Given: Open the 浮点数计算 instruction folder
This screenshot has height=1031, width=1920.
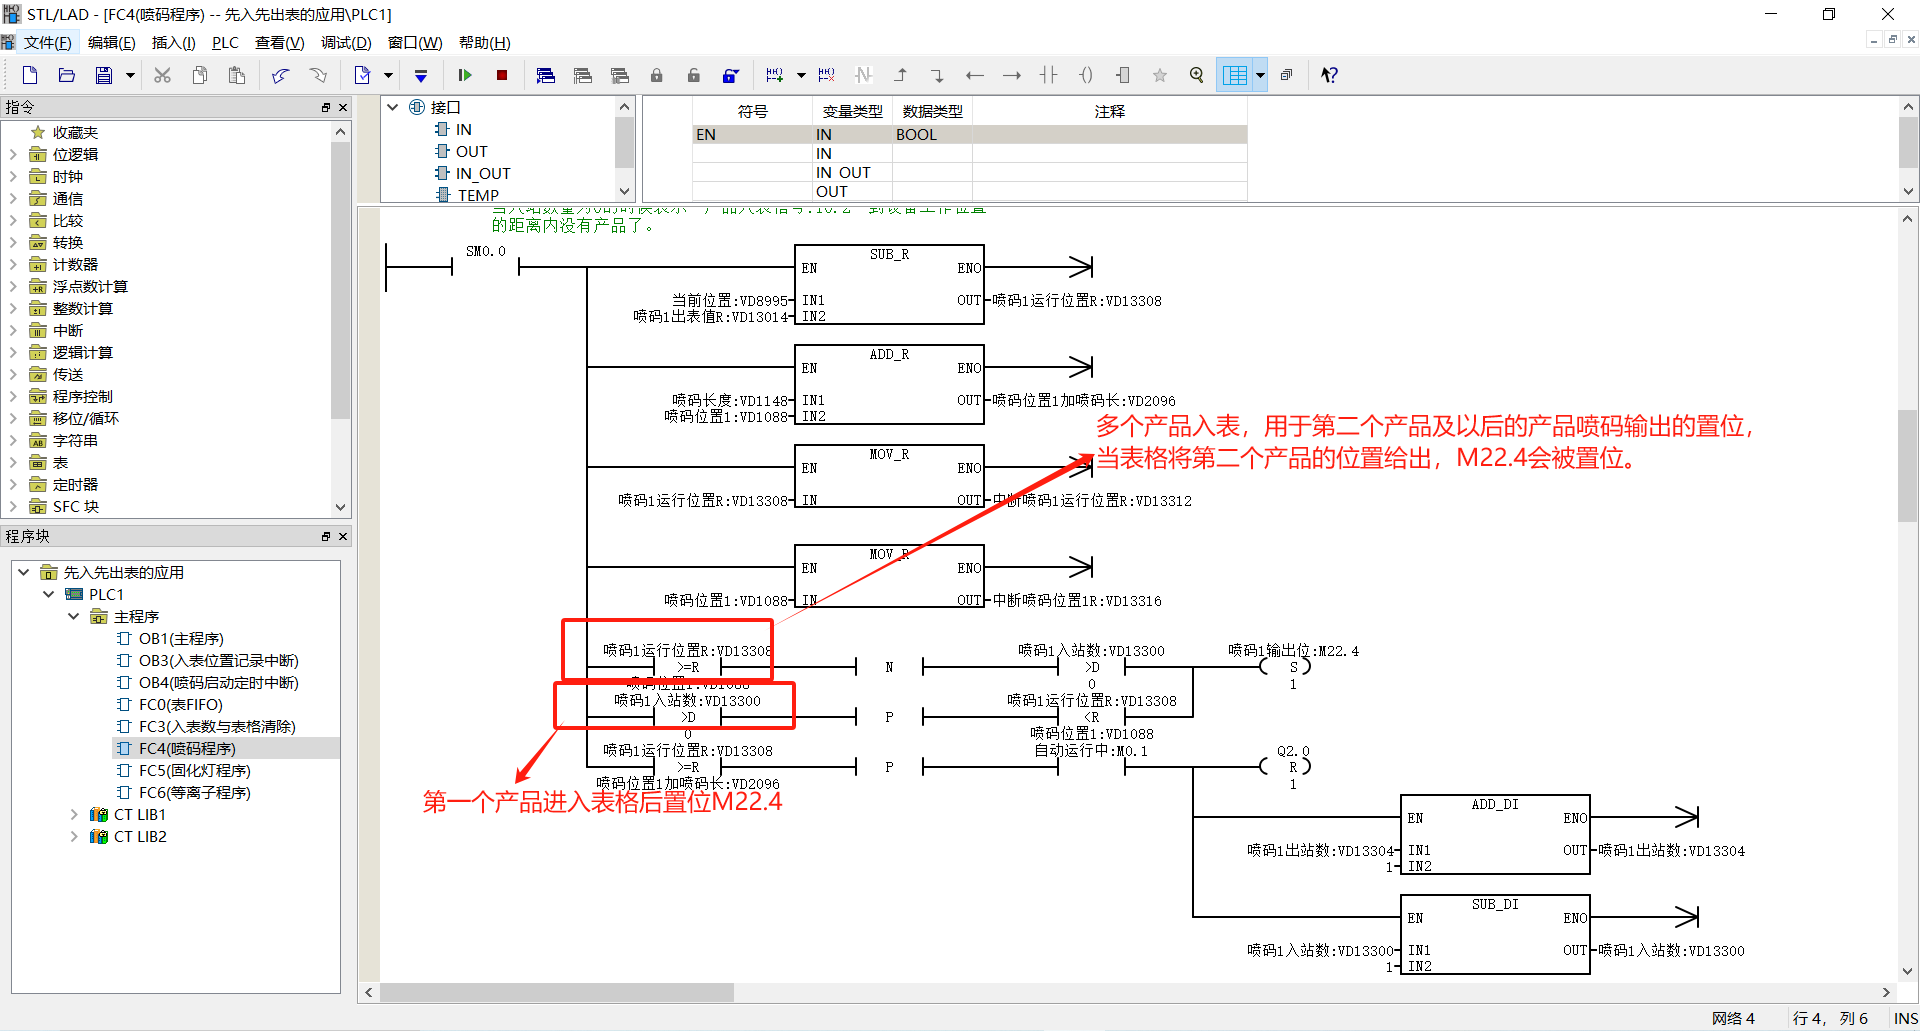Looking at the screenshot, I should [x=90, y=286].
